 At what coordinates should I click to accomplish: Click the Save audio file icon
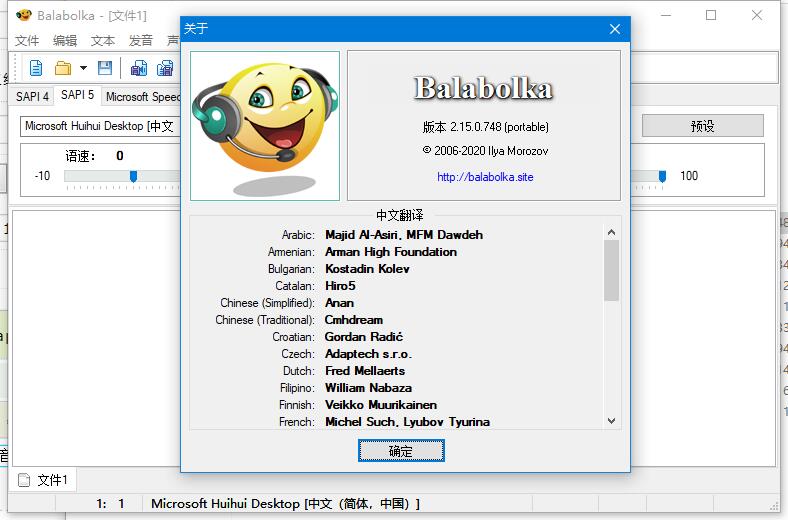click(139, 68)
